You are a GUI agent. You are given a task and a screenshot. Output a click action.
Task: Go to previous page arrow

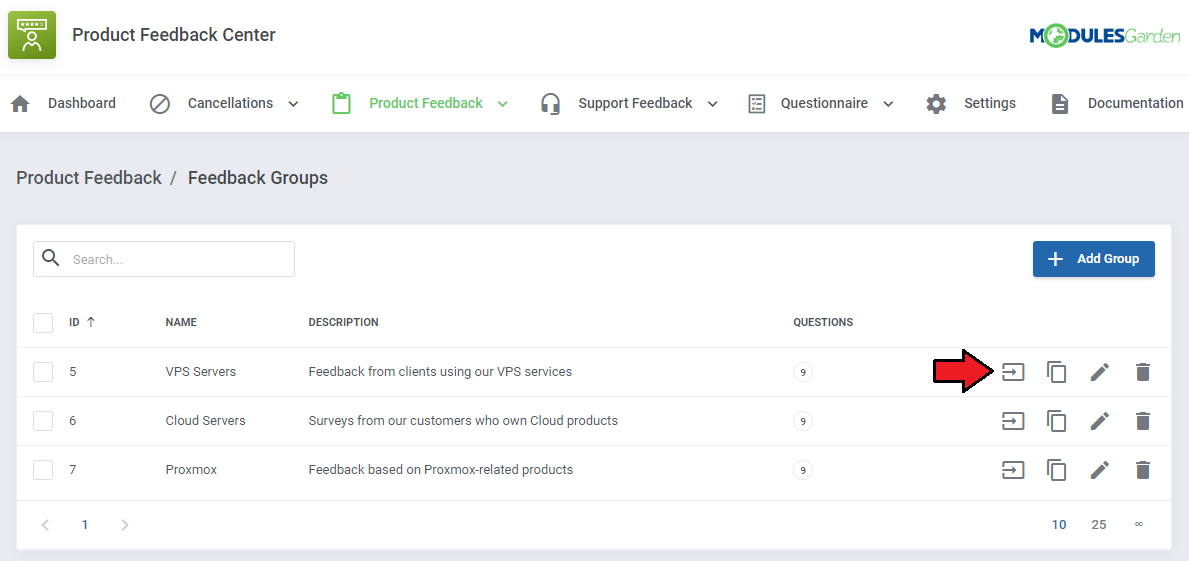pos(45,525)
